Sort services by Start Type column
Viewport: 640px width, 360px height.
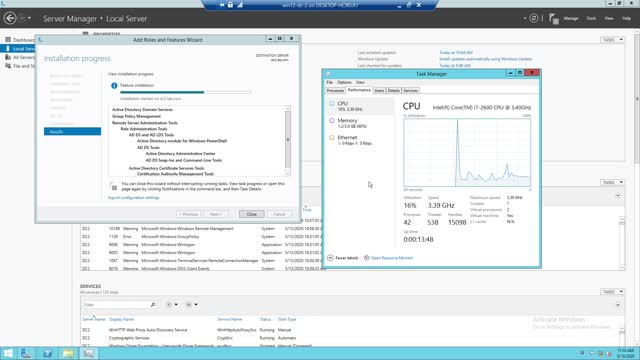tap(287, 319)
